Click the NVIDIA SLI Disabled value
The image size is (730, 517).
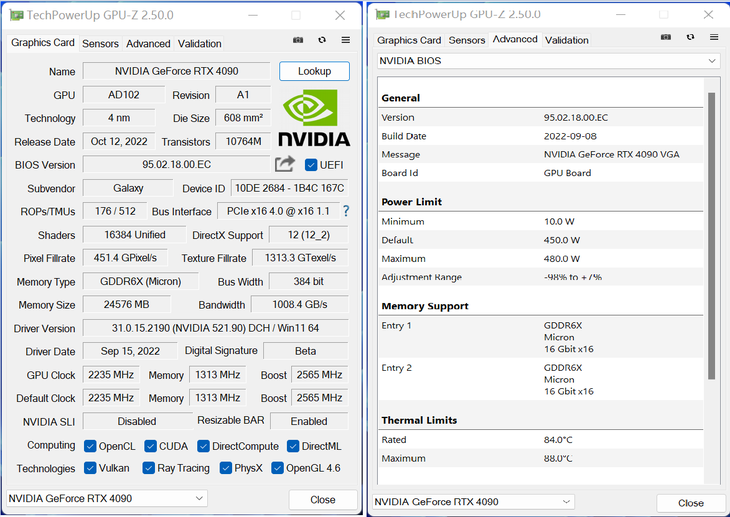(137, 422)
